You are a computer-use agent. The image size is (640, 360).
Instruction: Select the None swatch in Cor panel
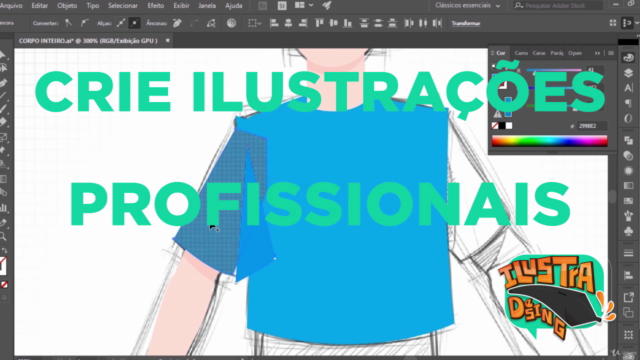pyautogui.click(x=495, y=126)
